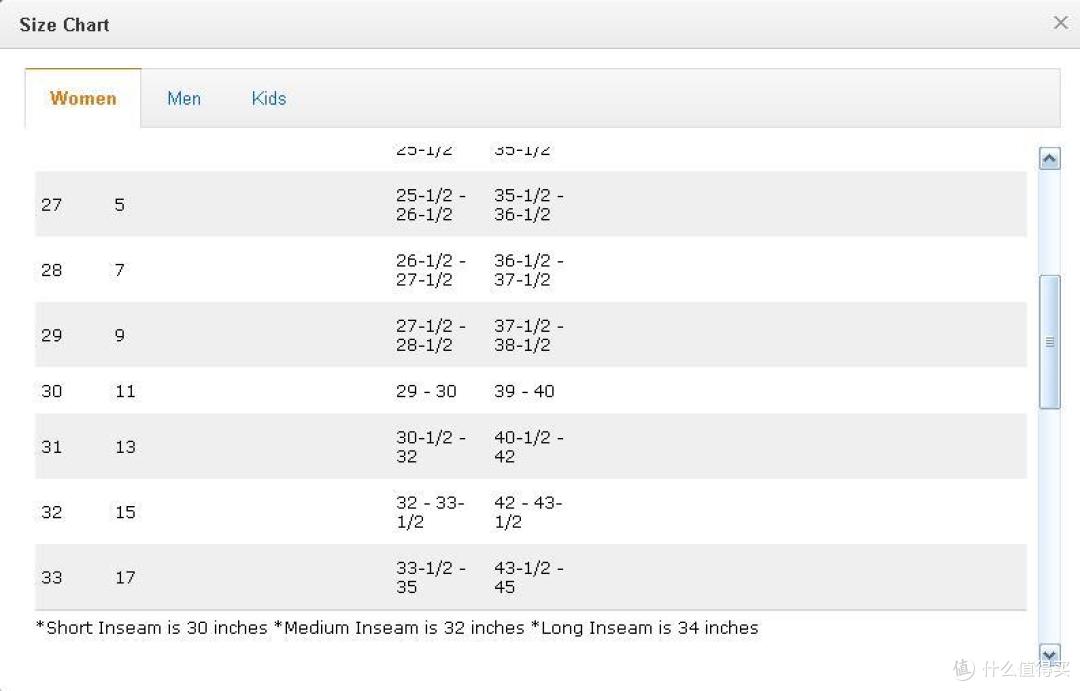This screenshot has height=691, width=1080.
Task: Click the scrollbar track above thumb
Action: tap(1049, 222)
